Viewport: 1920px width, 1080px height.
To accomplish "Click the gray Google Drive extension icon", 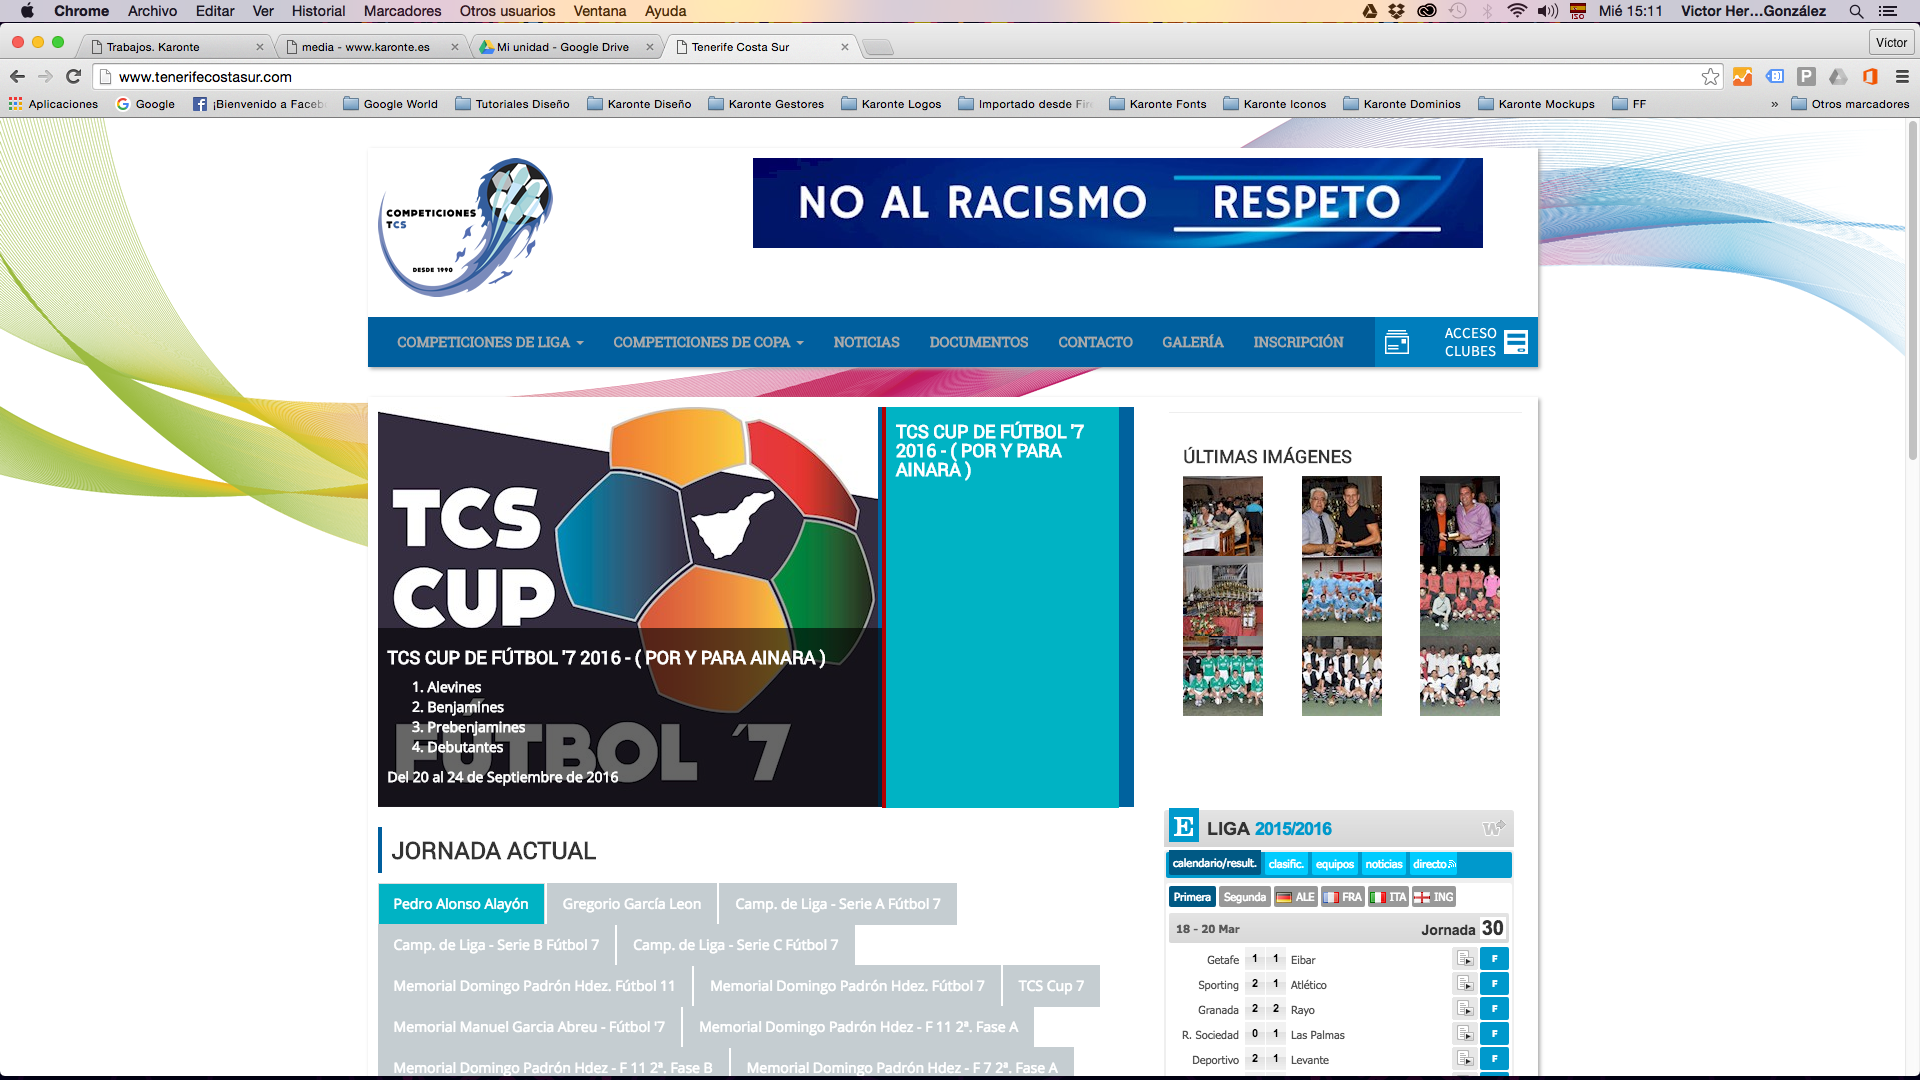I will (x=1839, y=77).
